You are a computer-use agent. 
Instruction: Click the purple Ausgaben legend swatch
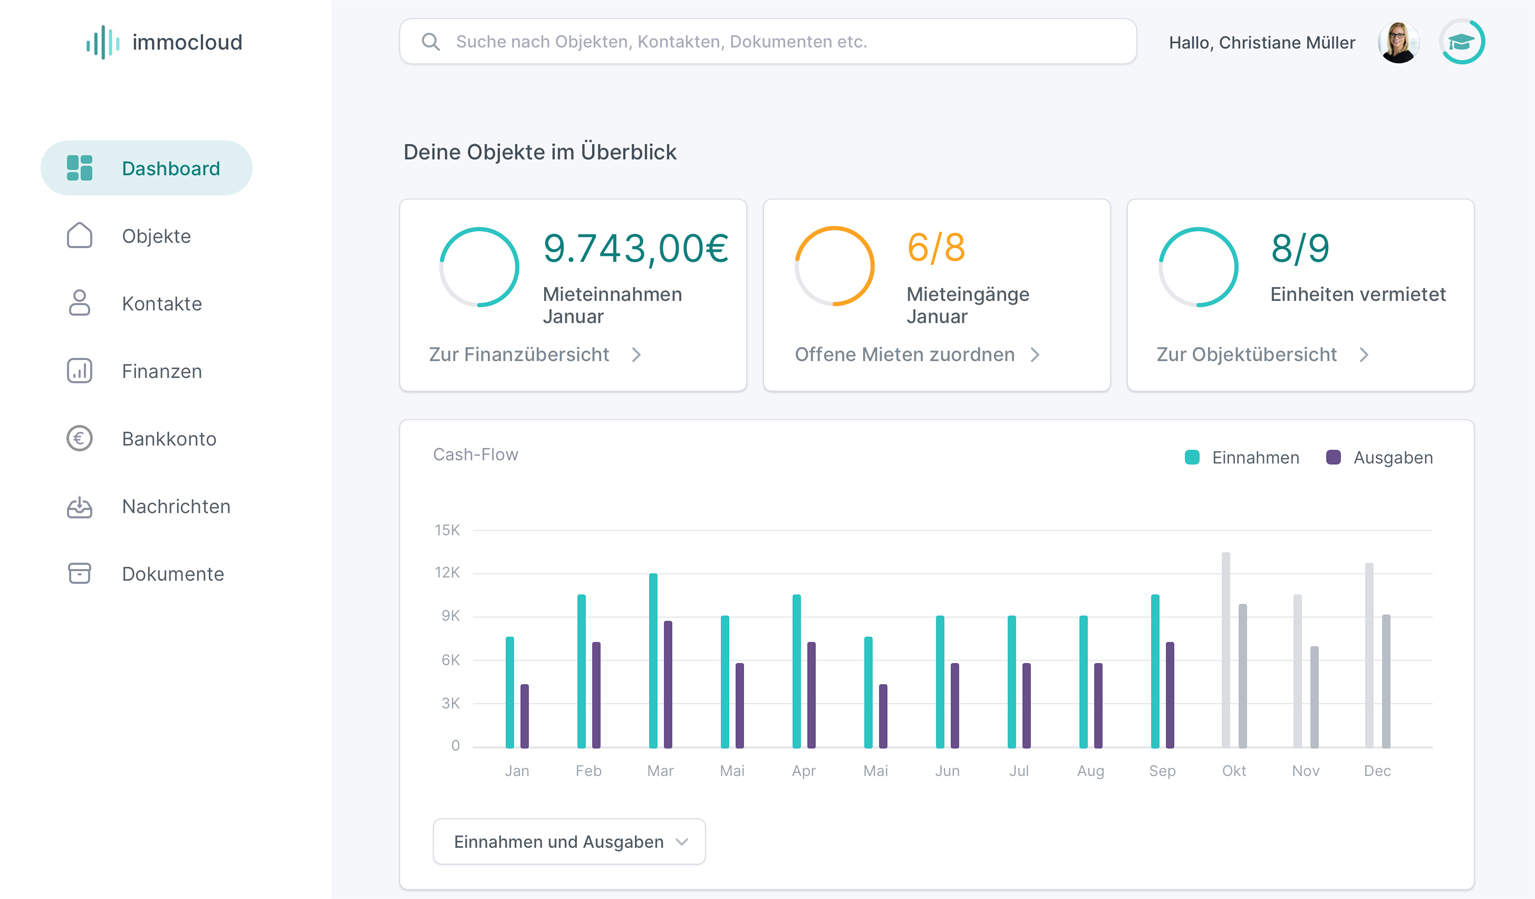[1333, 457]
